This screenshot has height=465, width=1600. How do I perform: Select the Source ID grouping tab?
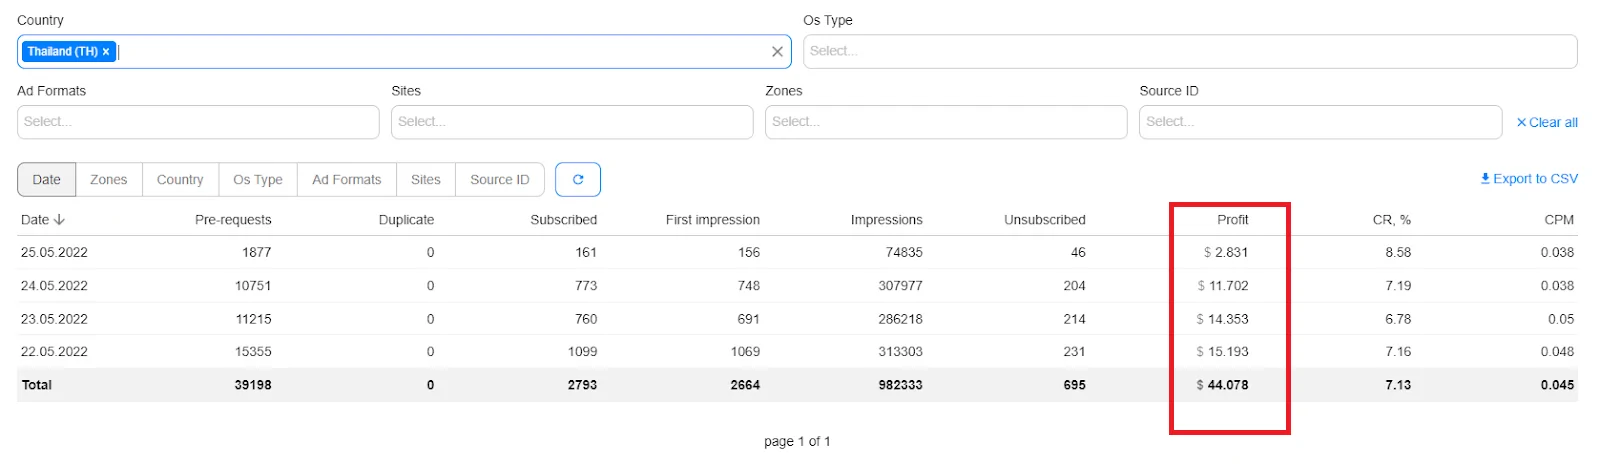(x=499, y=180)
